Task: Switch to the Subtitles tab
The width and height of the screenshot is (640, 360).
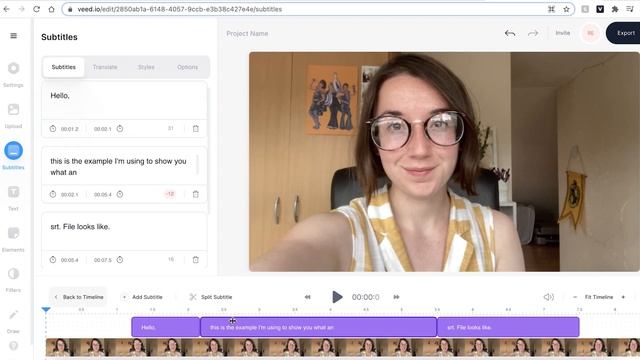Action: point(64,67)
